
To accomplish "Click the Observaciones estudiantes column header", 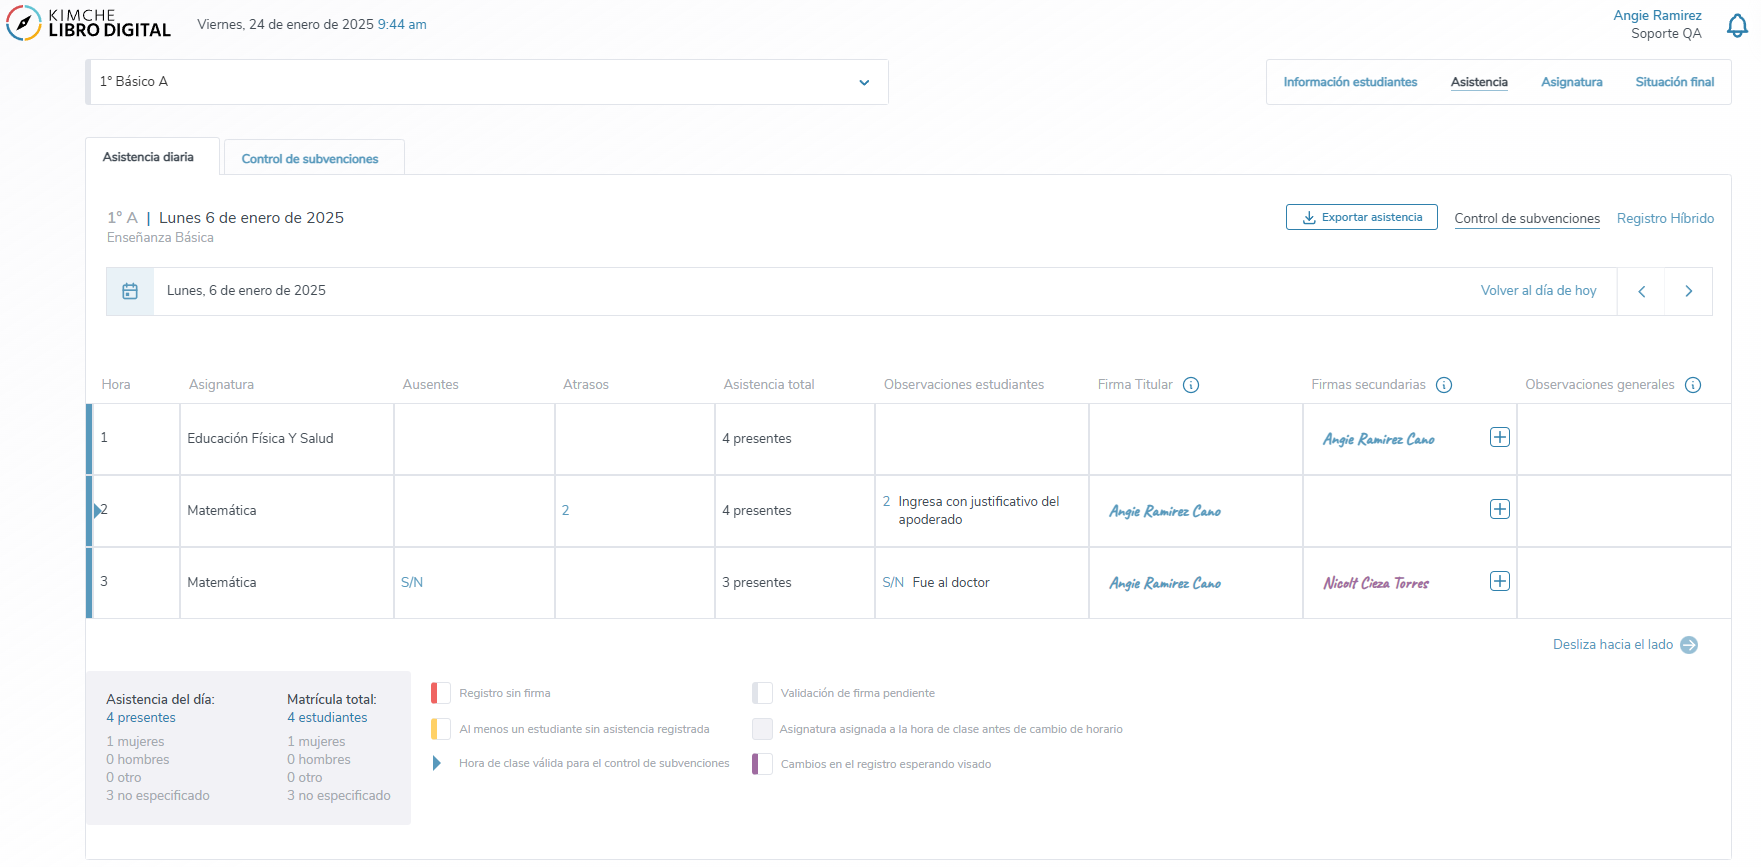I will click(x=964, y=385).
